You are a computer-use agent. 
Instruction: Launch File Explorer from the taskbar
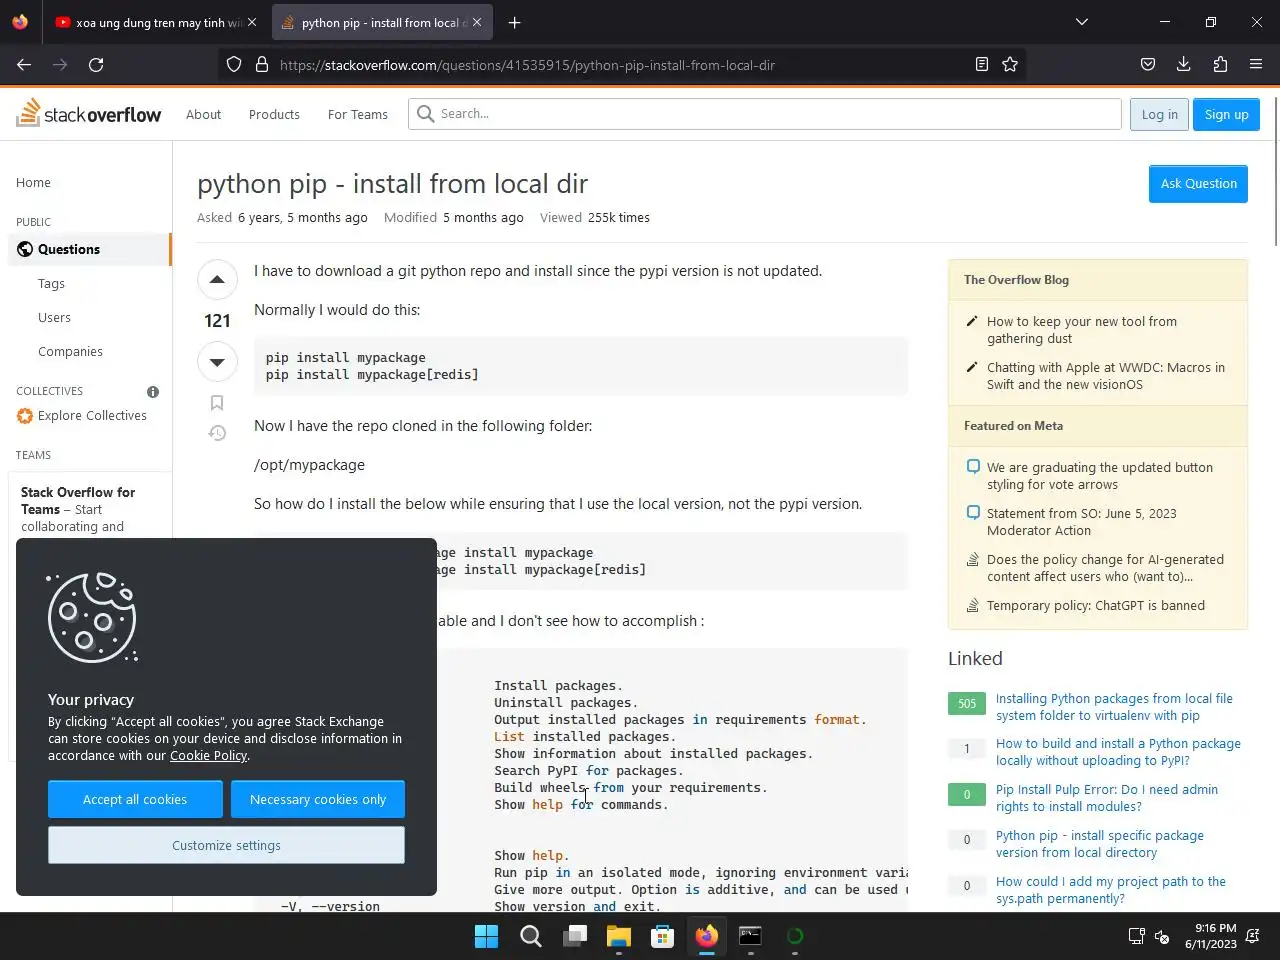619,936
